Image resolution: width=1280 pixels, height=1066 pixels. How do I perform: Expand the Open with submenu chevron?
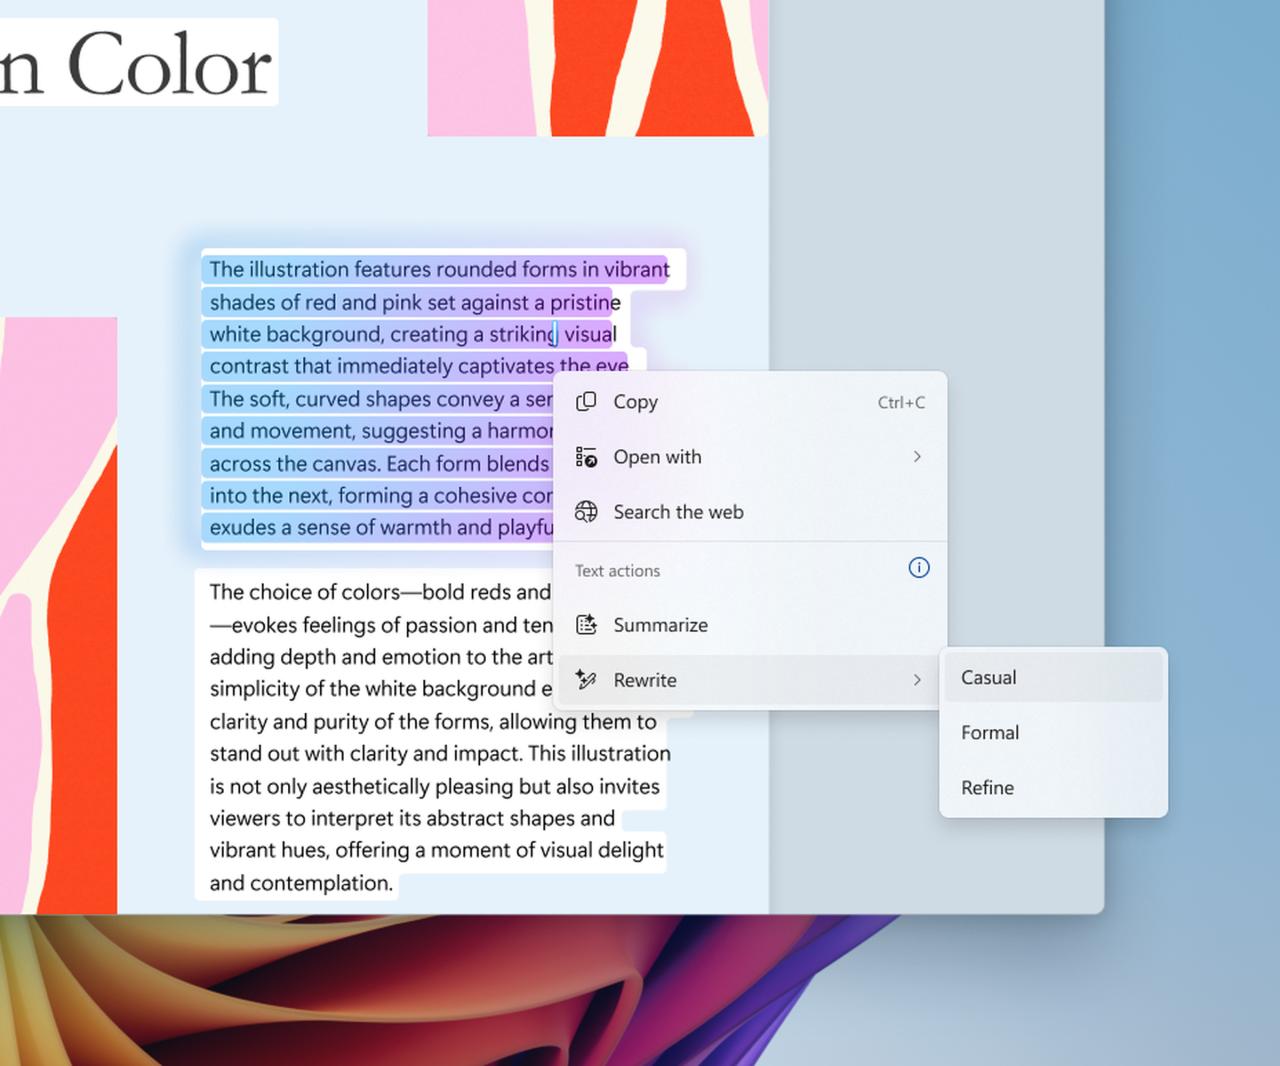pos(917,457)
